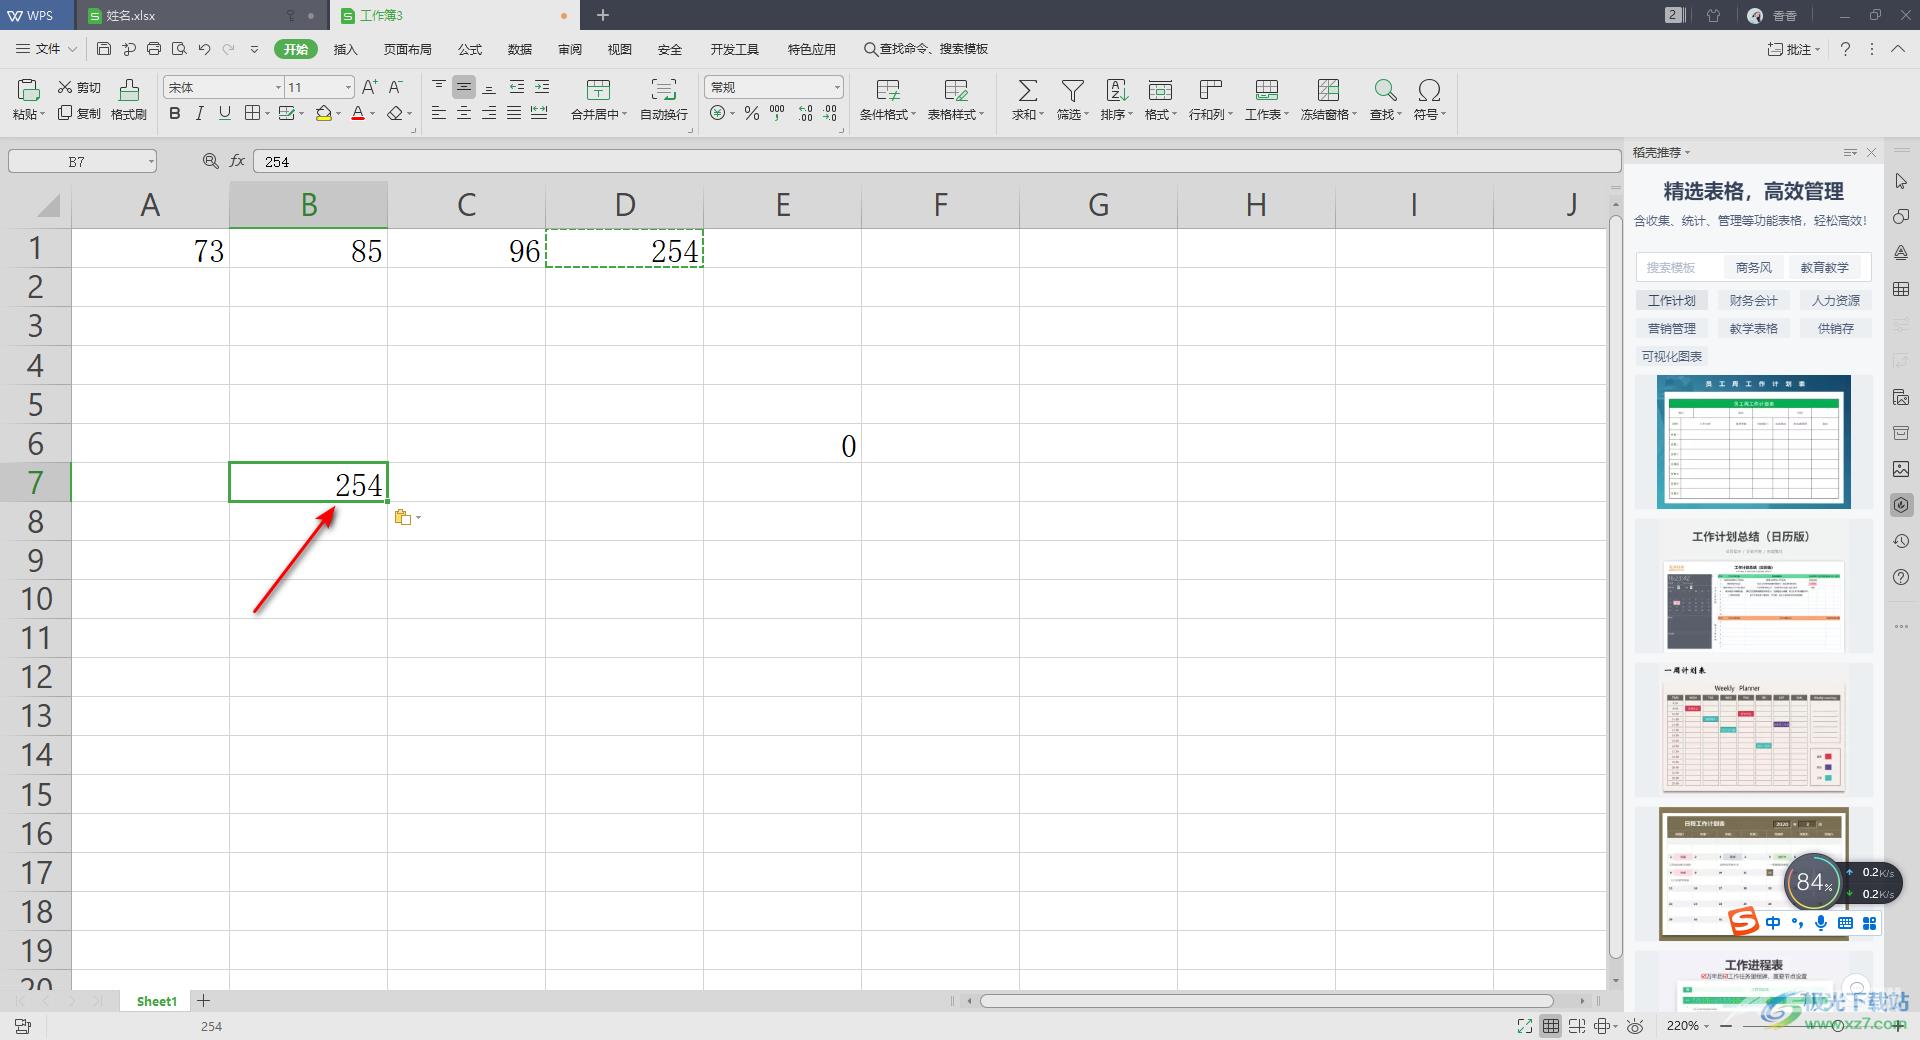The height and width of the screenshot is (1040, 1920).
Task: Click the eye protection mode icon
Action: [1635, 1026]
